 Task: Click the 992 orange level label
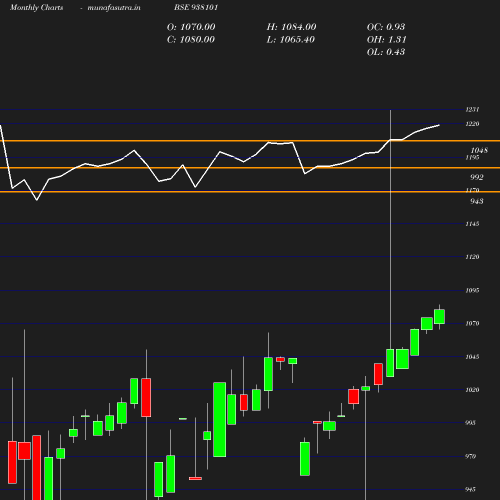477,177
